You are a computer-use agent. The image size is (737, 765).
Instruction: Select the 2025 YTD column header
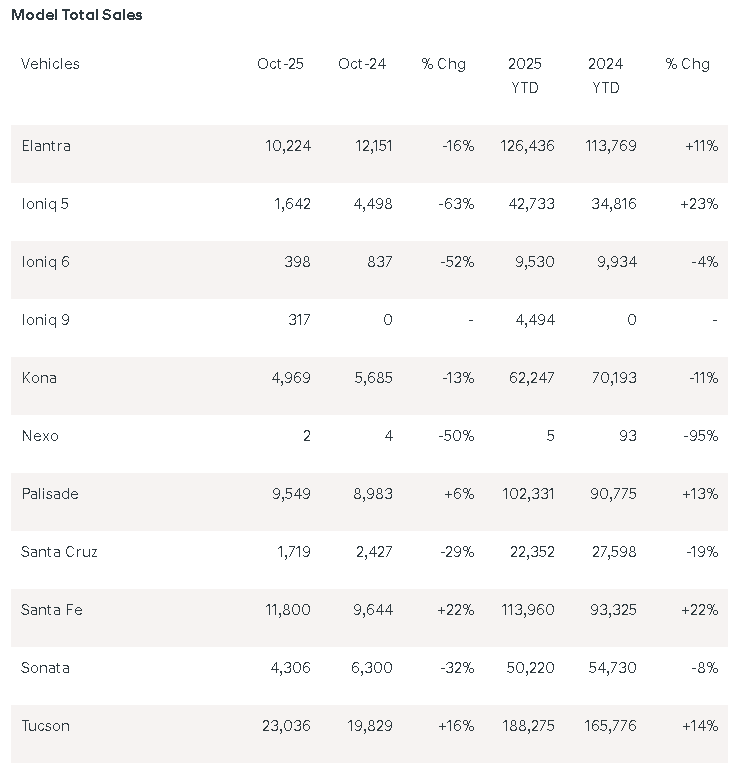click(524, 76)
